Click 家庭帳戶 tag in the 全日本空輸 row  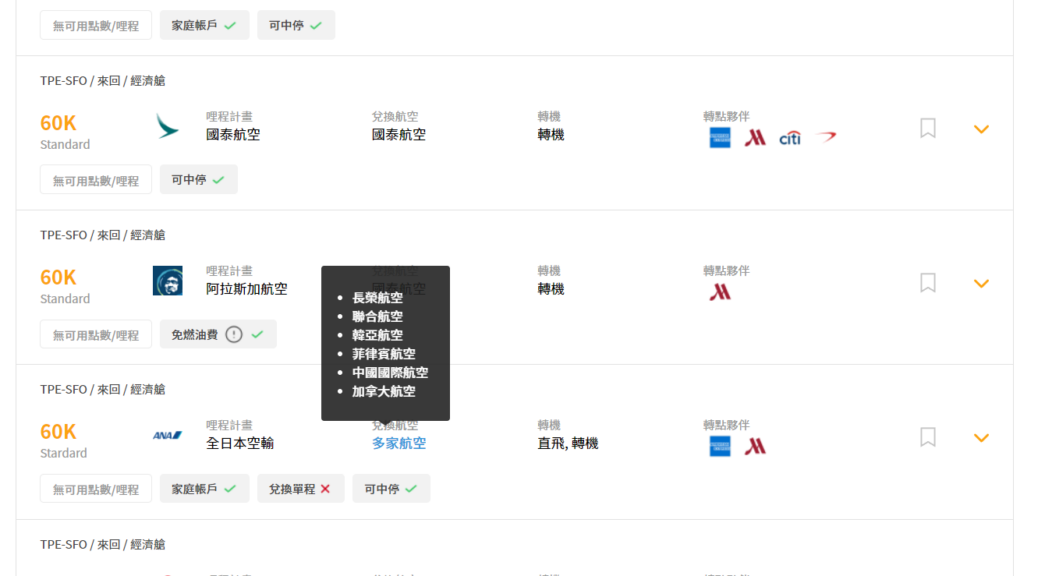pos(204,489)
